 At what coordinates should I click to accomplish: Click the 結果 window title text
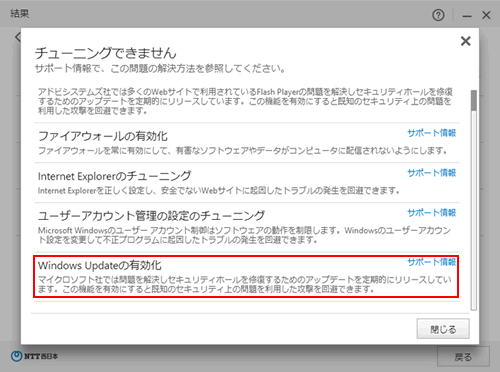(x=20, y=14)
